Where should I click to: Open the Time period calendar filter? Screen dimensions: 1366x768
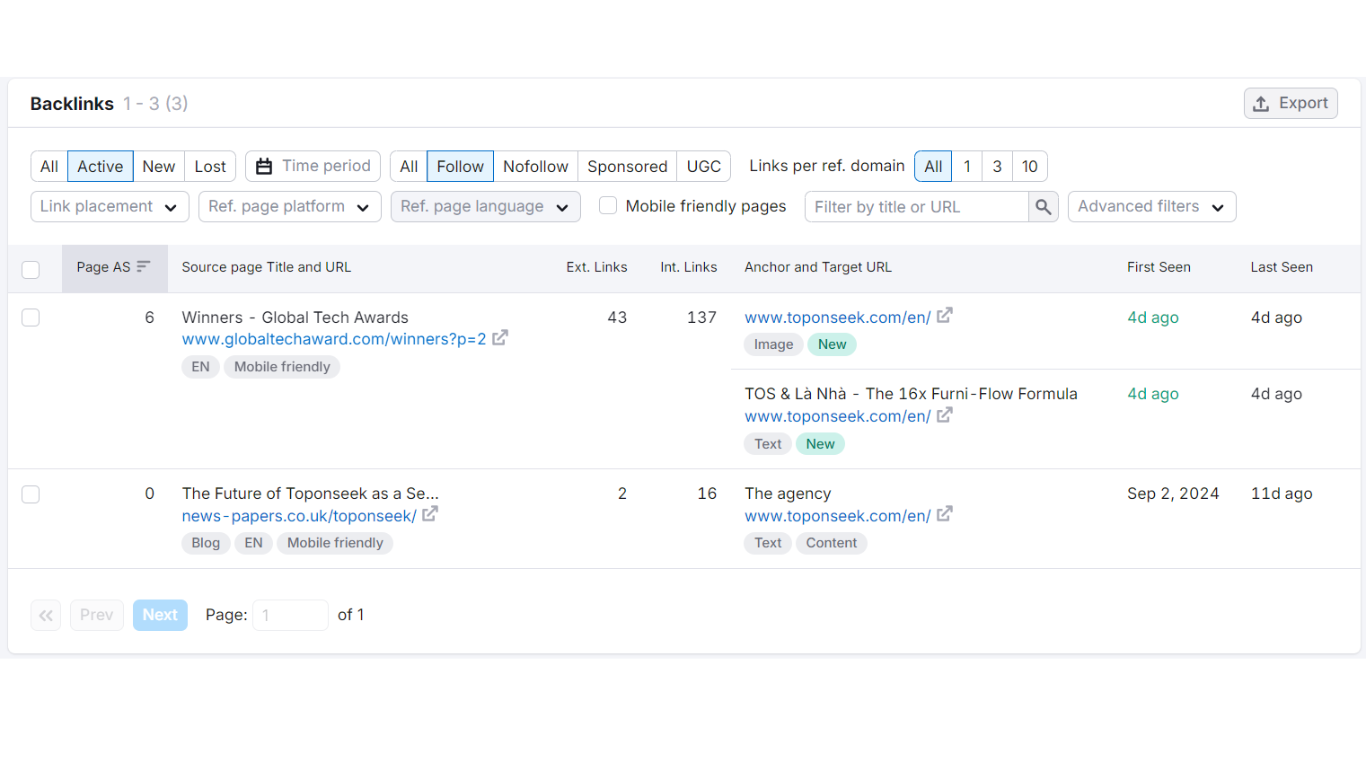point(313,166)
